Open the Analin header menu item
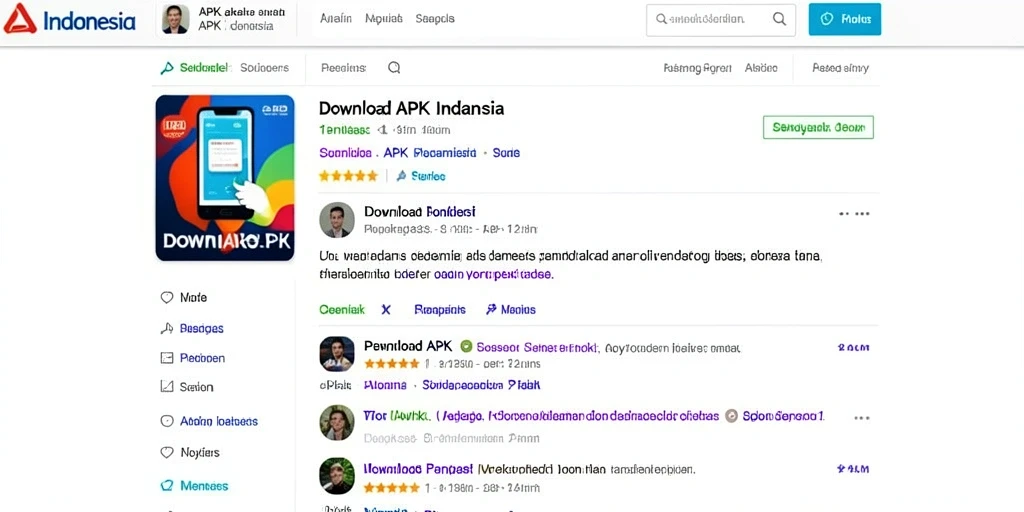 click(336, 19)
